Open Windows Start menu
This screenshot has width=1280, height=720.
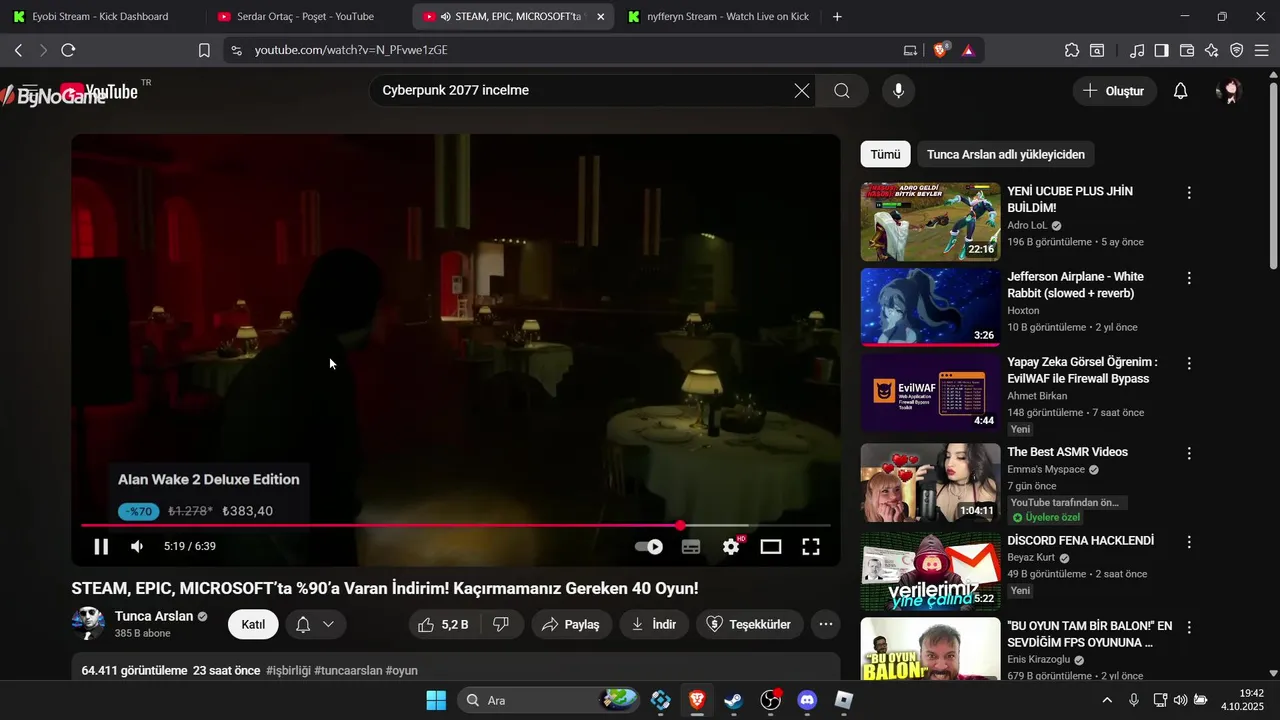click(436, 700)
